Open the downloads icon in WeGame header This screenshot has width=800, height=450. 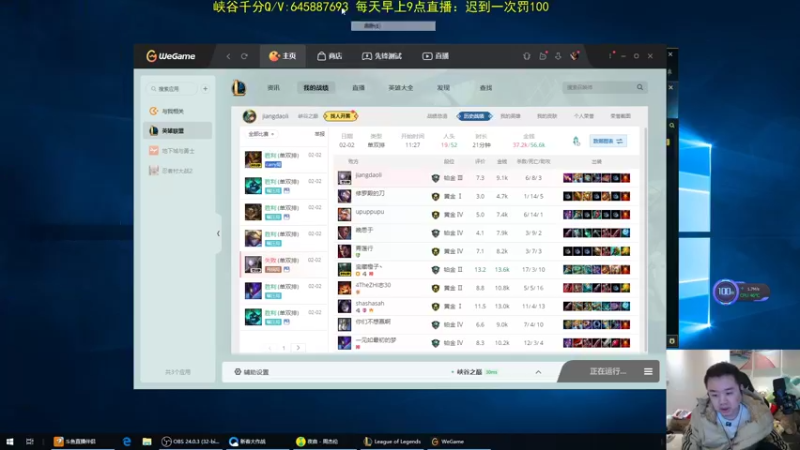(x=558, y=56)
